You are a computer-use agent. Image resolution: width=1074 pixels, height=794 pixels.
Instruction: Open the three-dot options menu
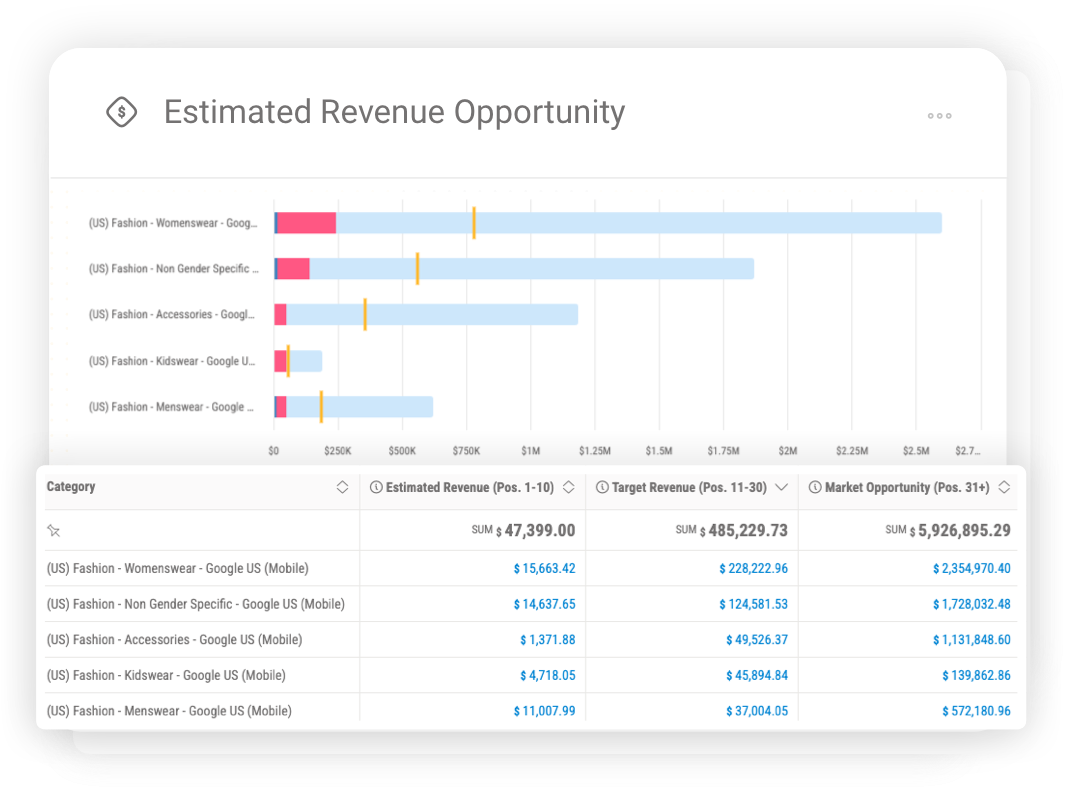[939, 116]
